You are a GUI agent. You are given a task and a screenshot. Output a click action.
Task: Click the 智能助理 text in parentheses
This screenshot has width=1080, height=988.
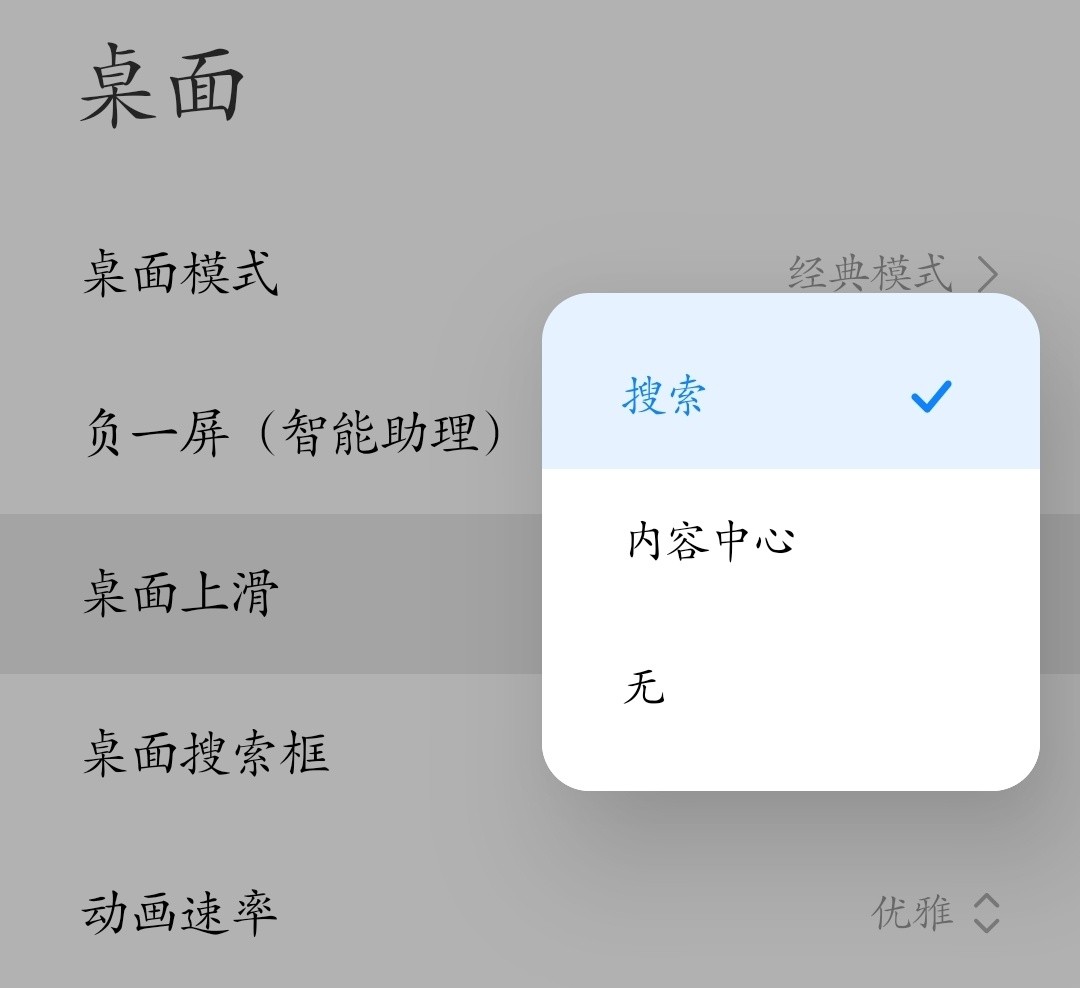[x=381, y=433]
